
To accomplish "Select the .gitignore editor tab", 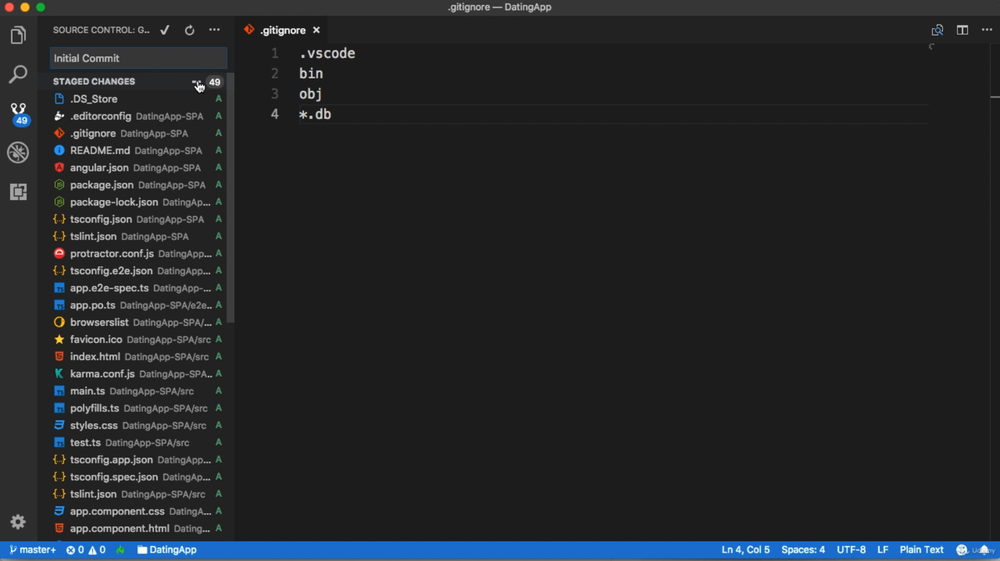I will pyautogui.click(x=283, y=30).
